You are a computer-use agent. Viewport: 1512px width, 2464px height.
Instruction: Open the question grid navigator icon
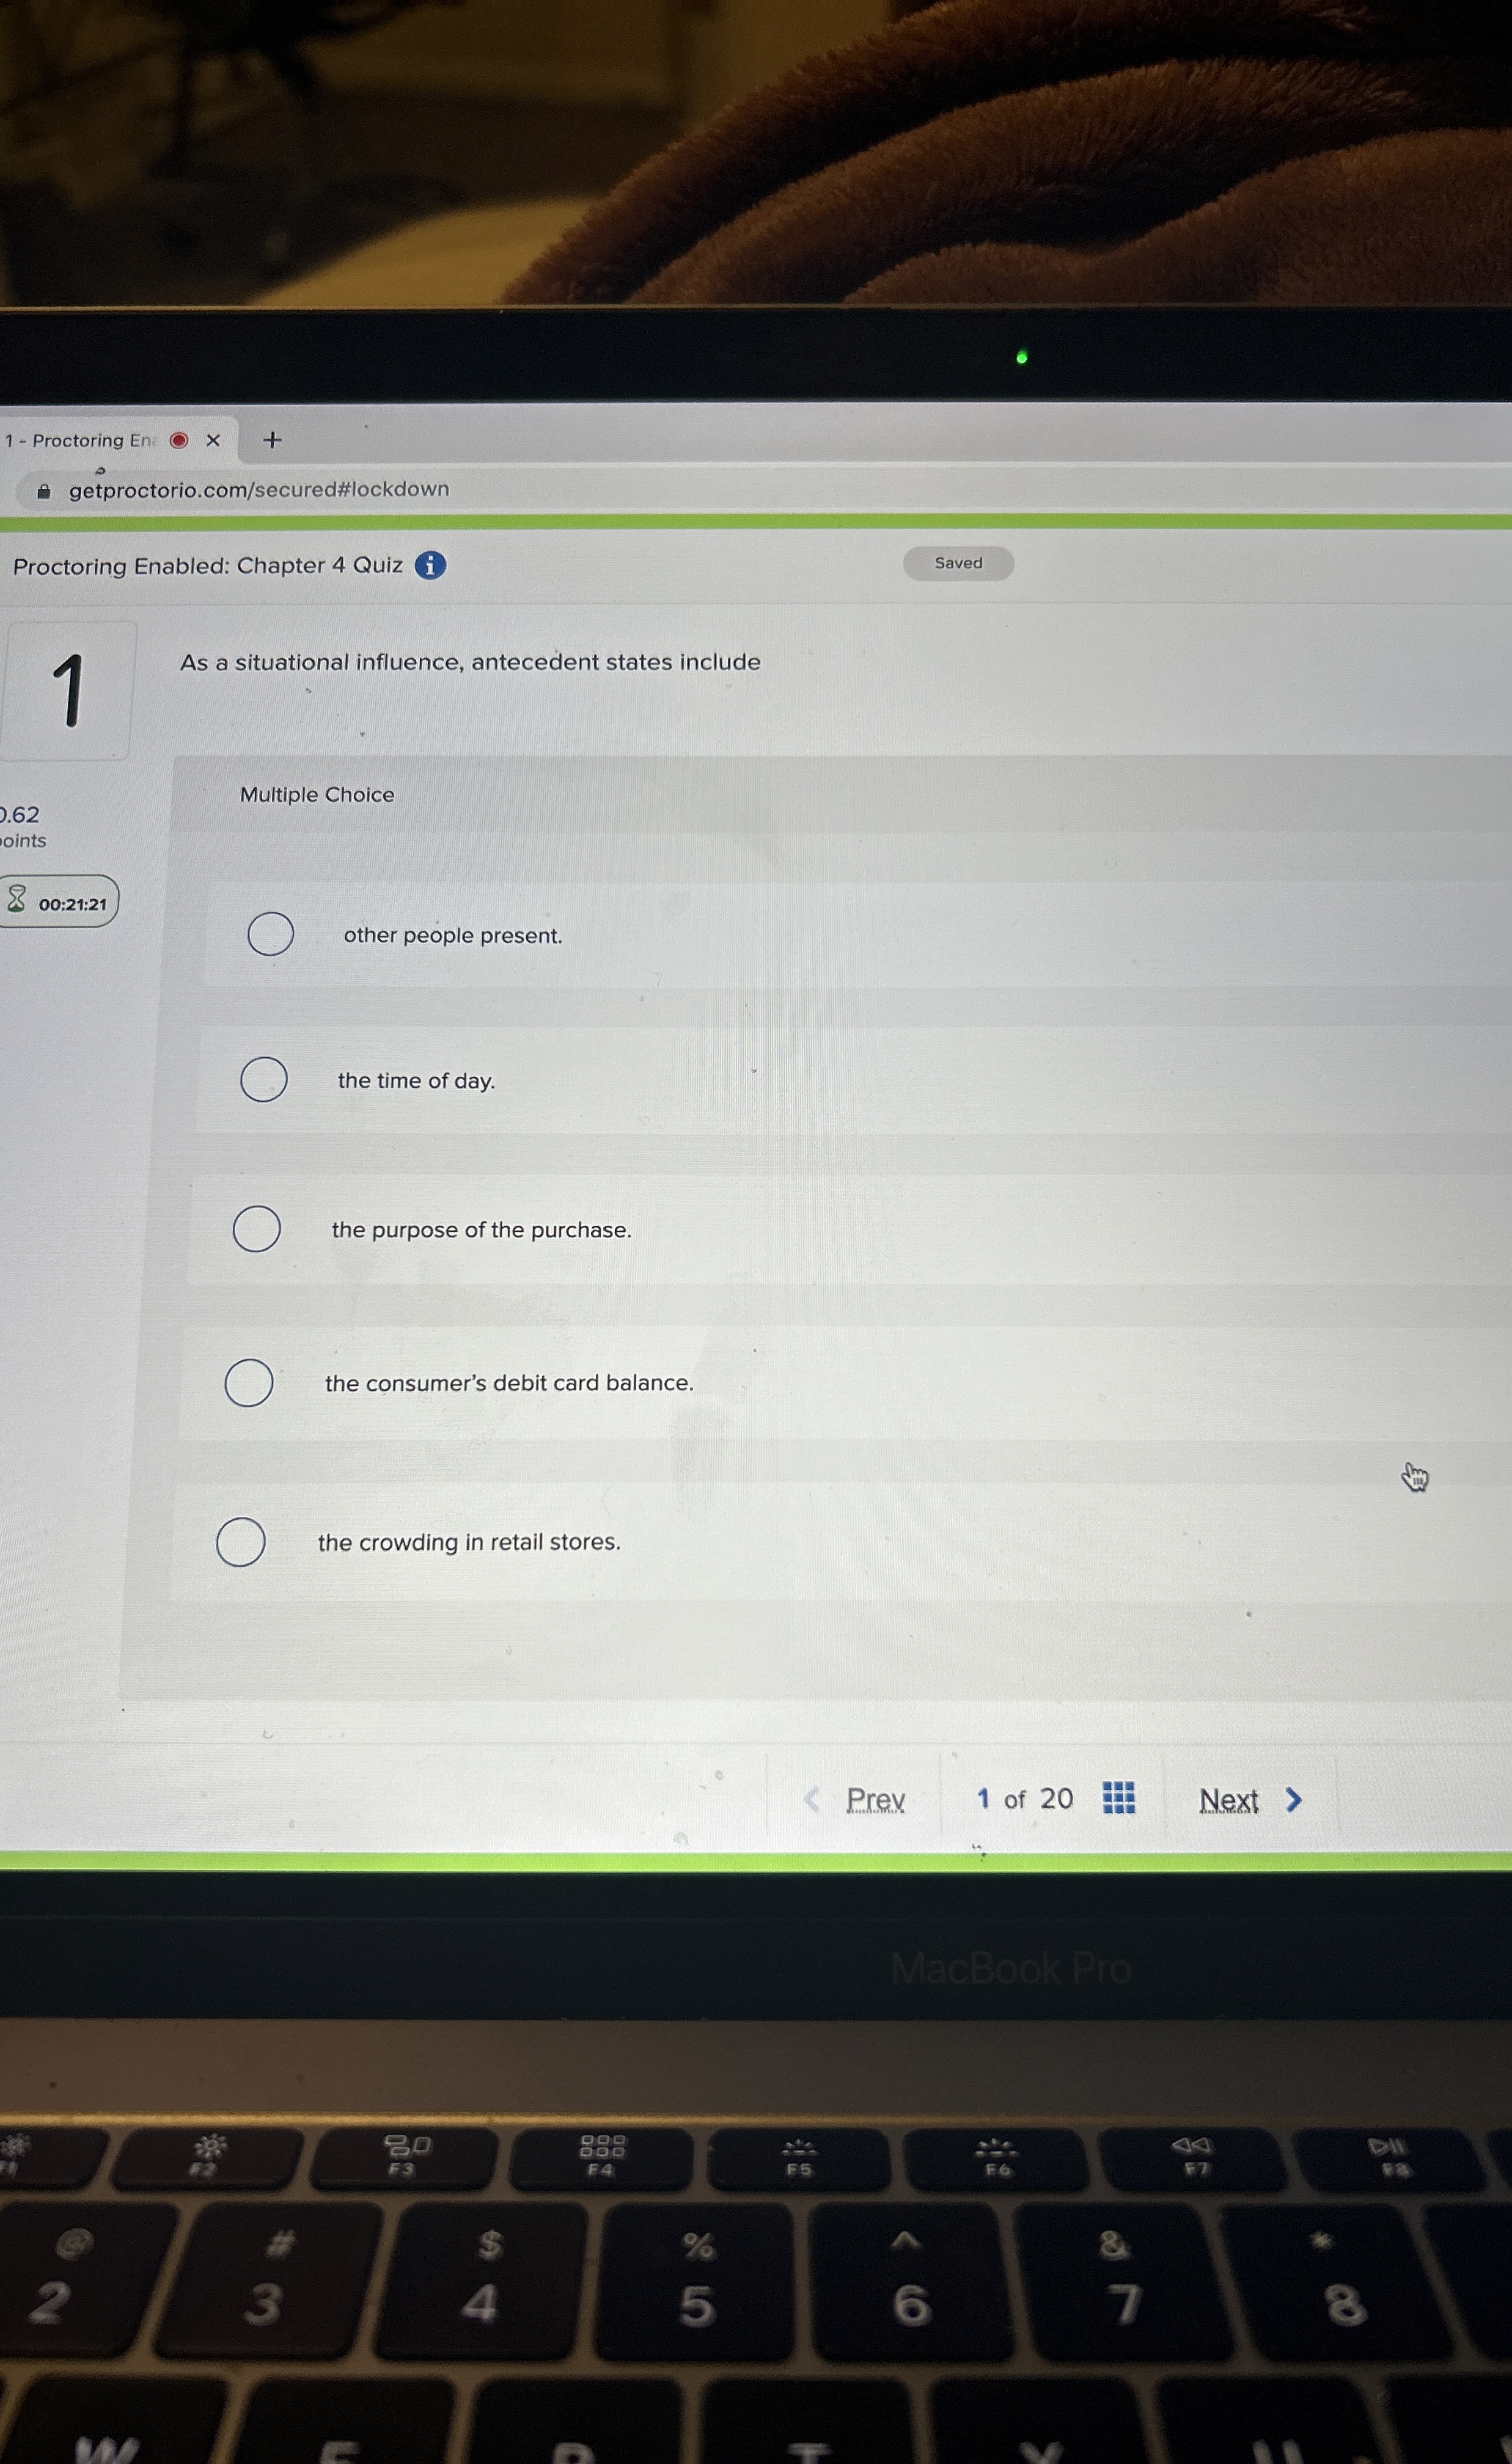tap(1118, 1798)
